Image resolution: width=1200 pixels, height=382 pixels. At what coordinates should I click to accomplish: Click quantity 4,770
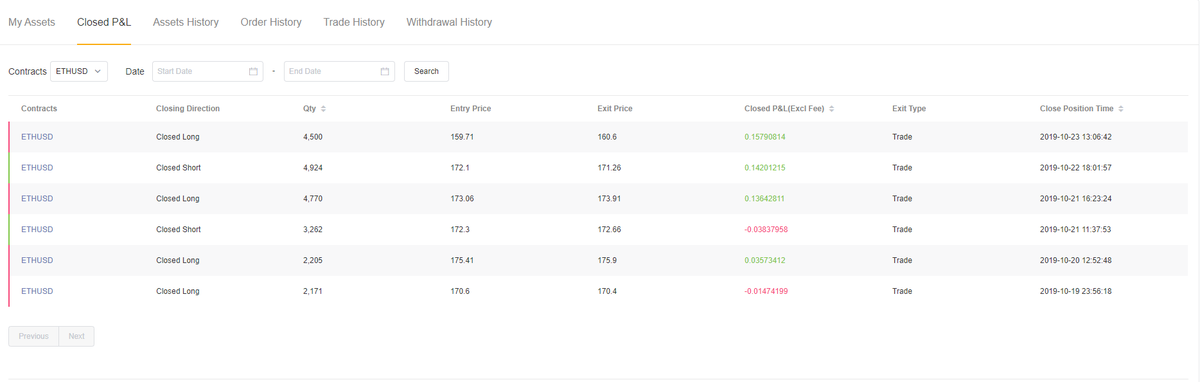[x=312, y=198]
